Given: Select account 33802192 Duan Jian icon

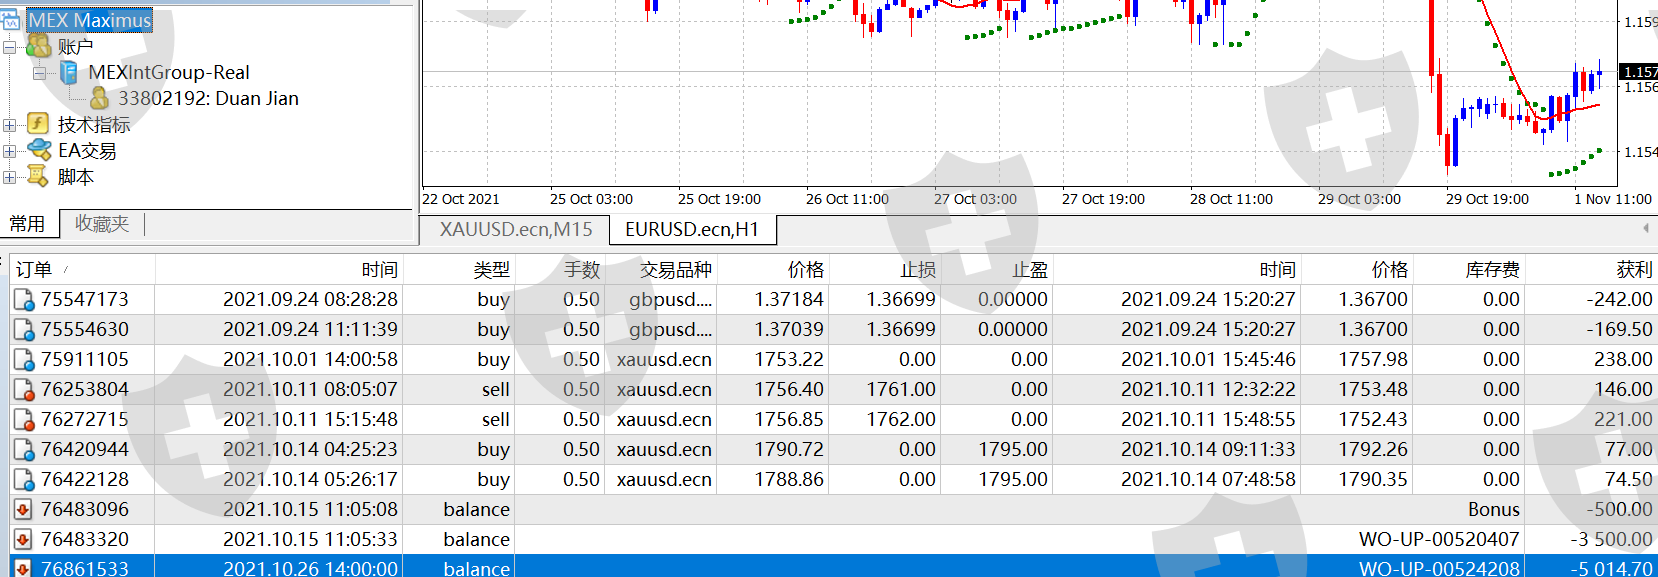Looking at the screenshot, I should point(99,98).
